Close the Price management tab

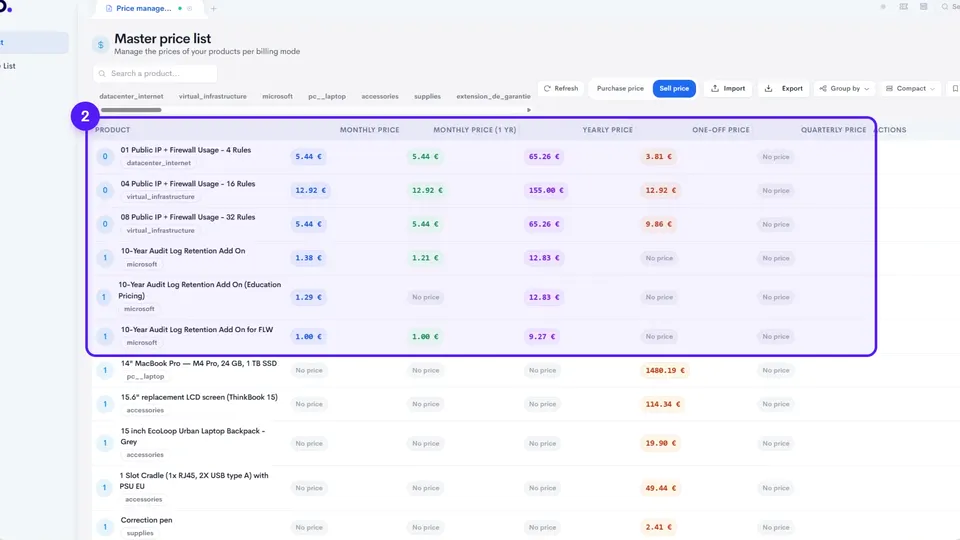[x=190, y=9]
